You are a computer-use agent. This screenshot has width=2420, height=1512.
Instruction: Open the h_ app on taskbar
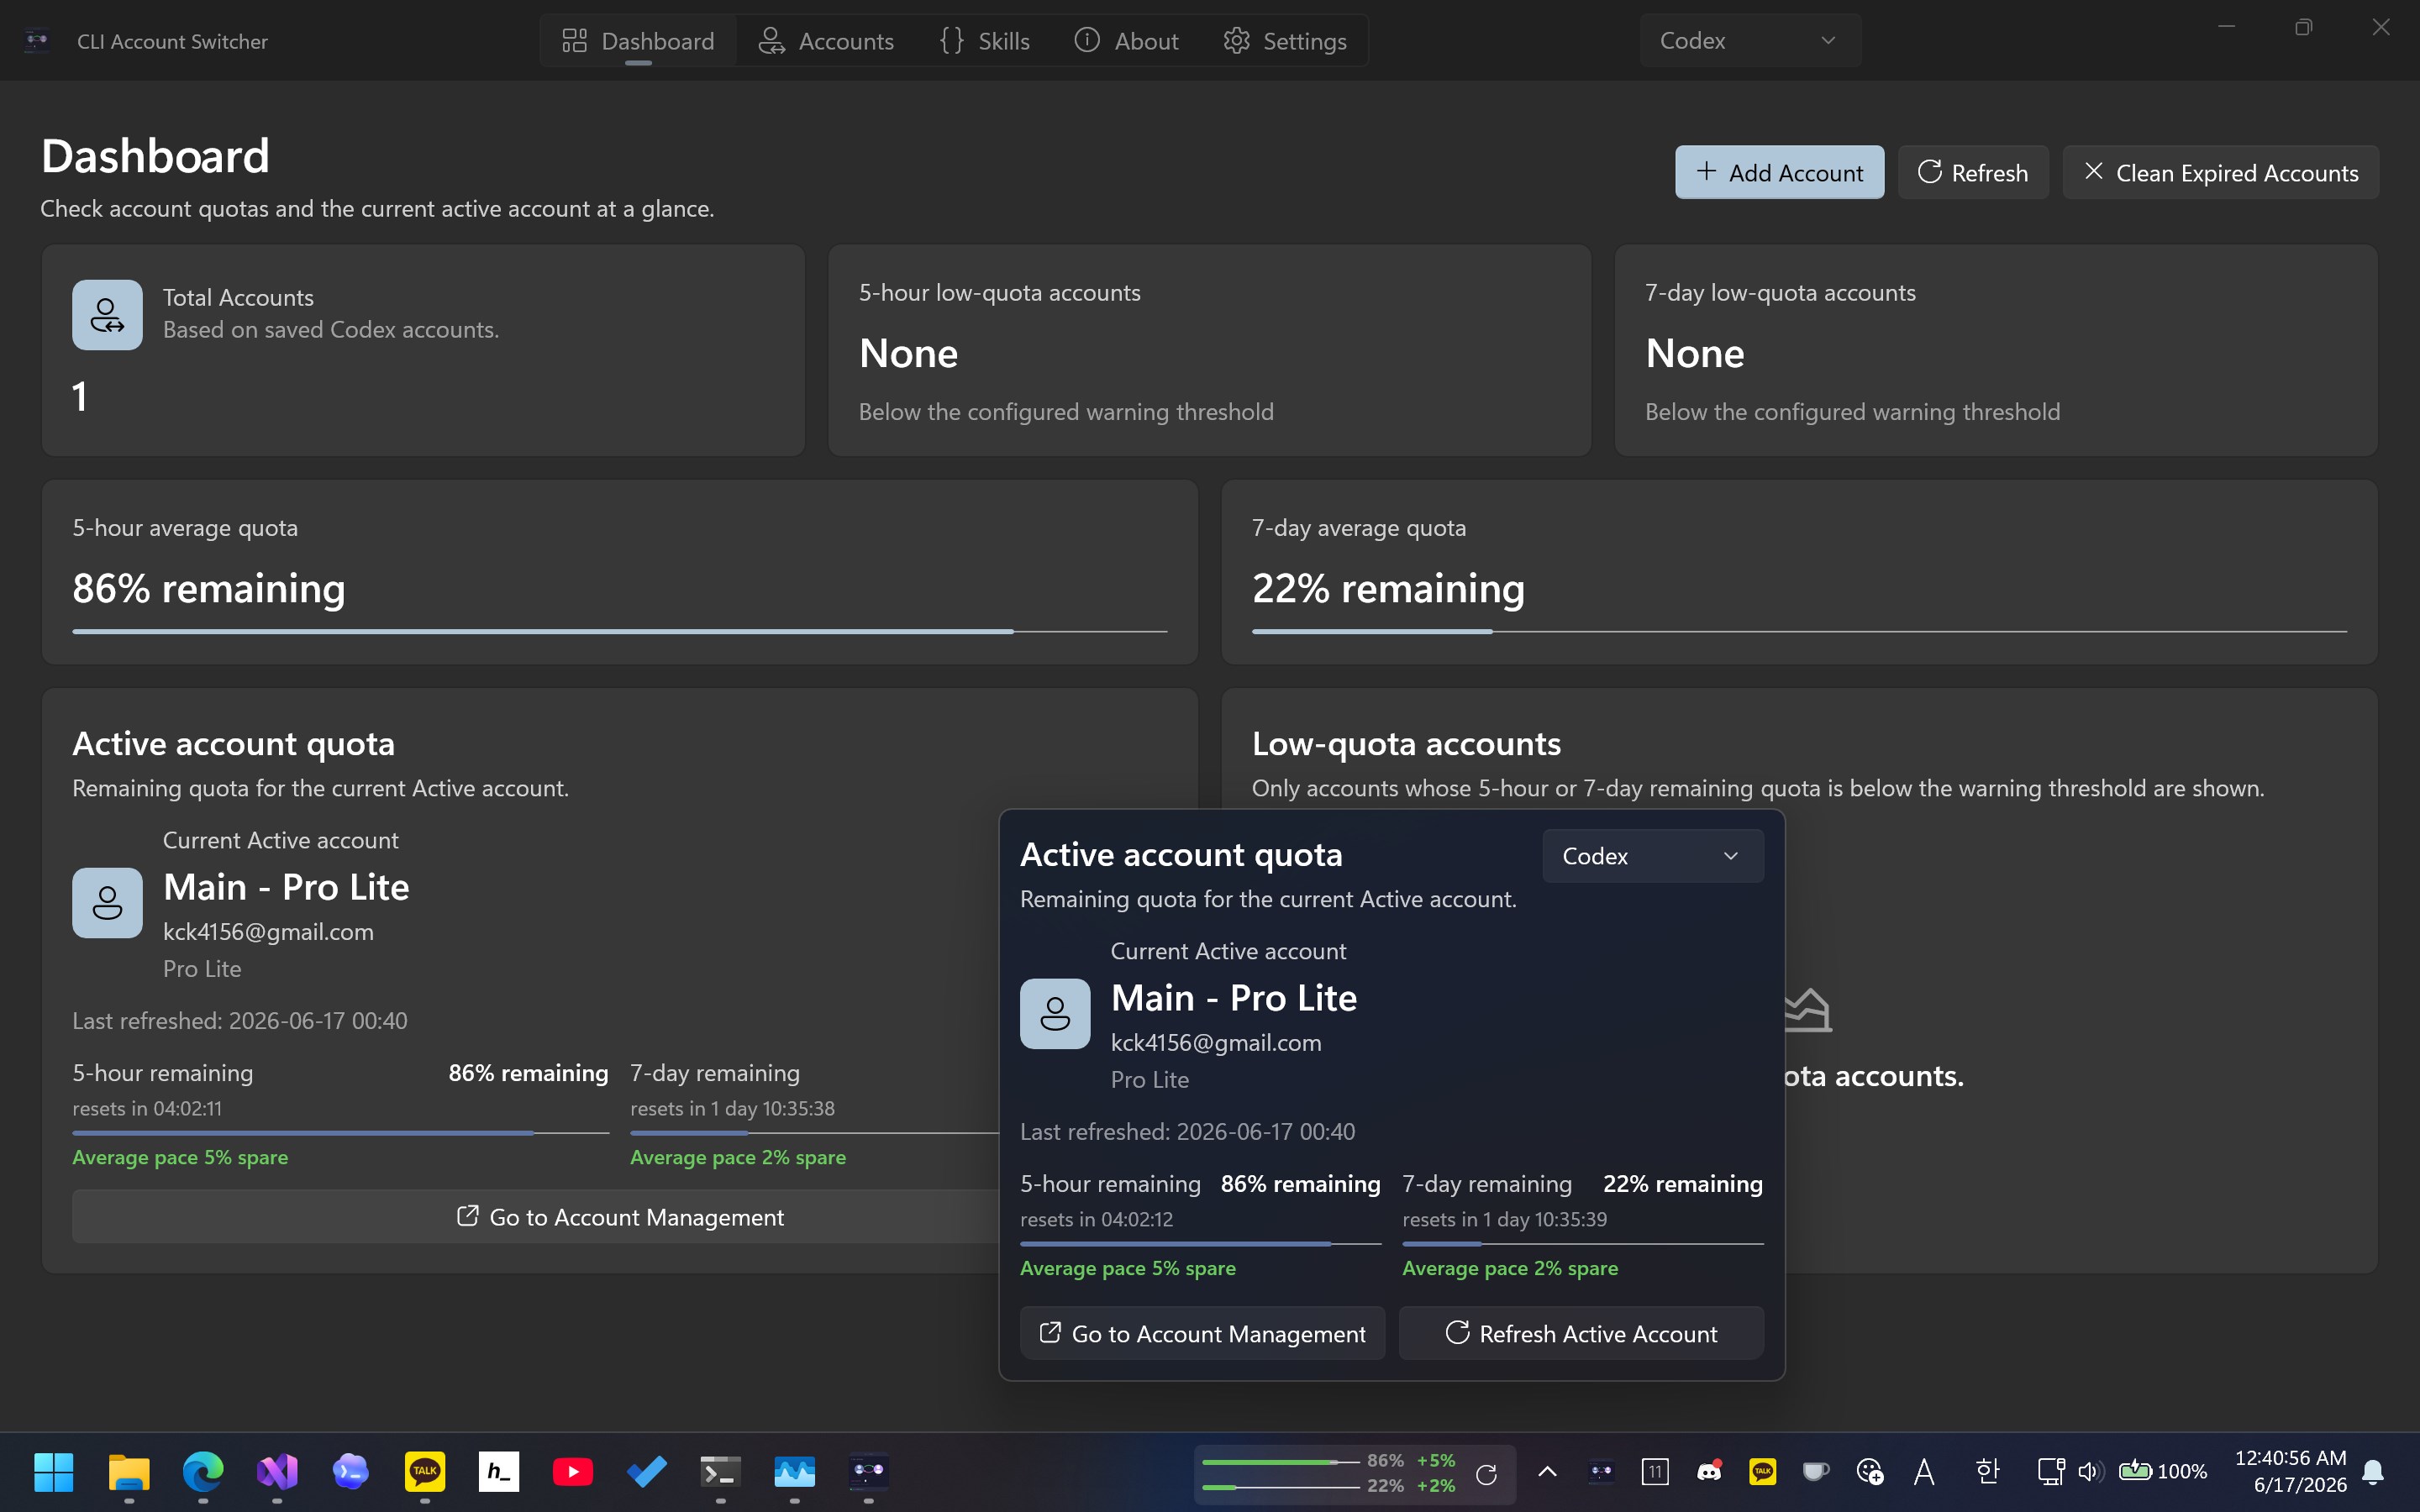(499, 1471)
